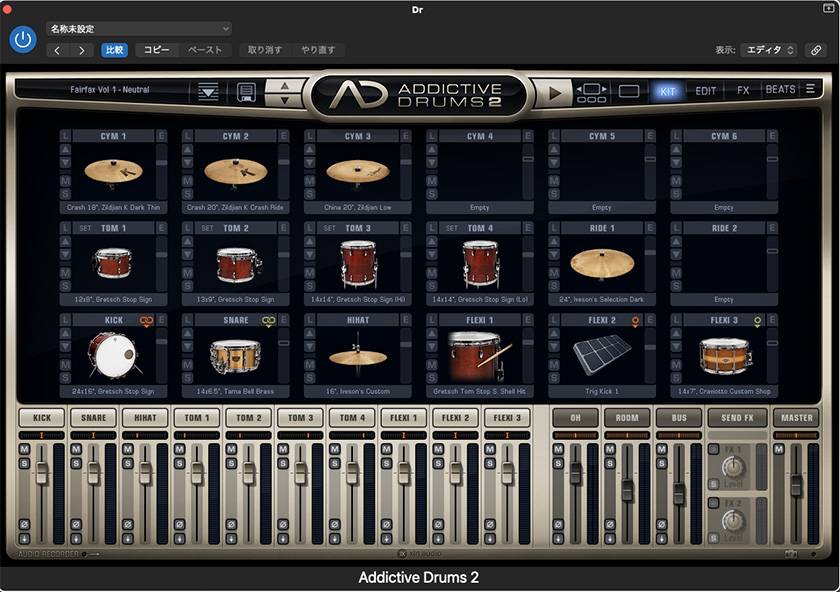Toggle phase invert on KICK channel
Screen dimensions: 840x592
click(24, 524)
